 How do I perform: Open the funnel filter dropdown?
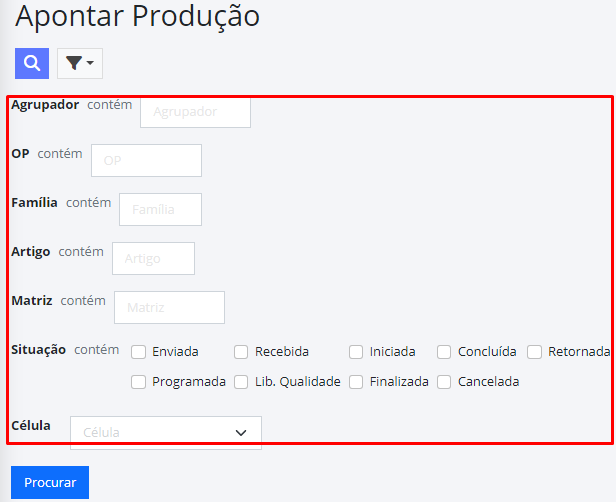pyautogui.click(x=80, y=63)
